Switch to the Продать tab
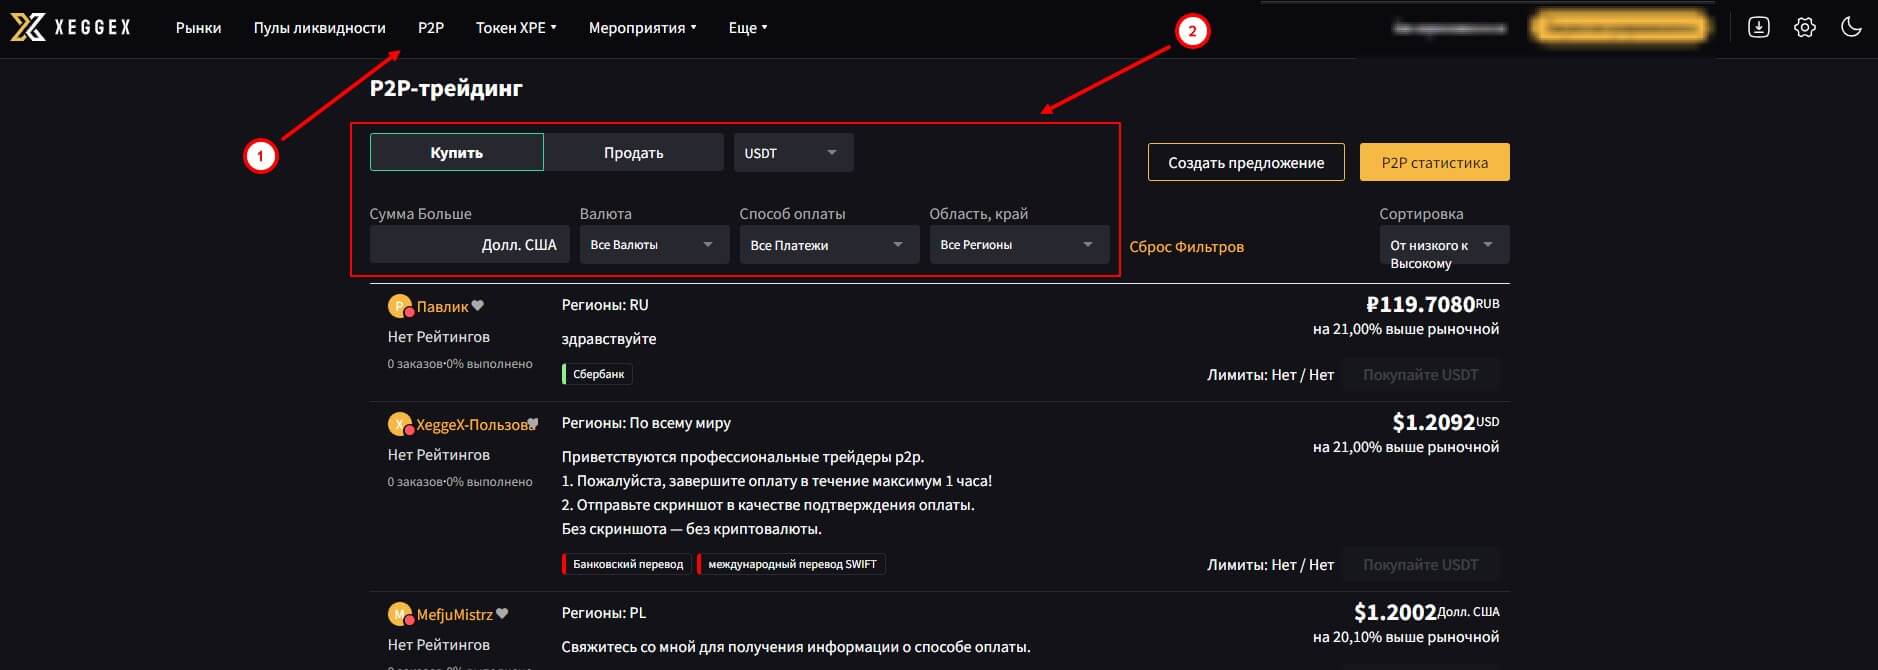The image size is (1878, 670). (633, 153)
